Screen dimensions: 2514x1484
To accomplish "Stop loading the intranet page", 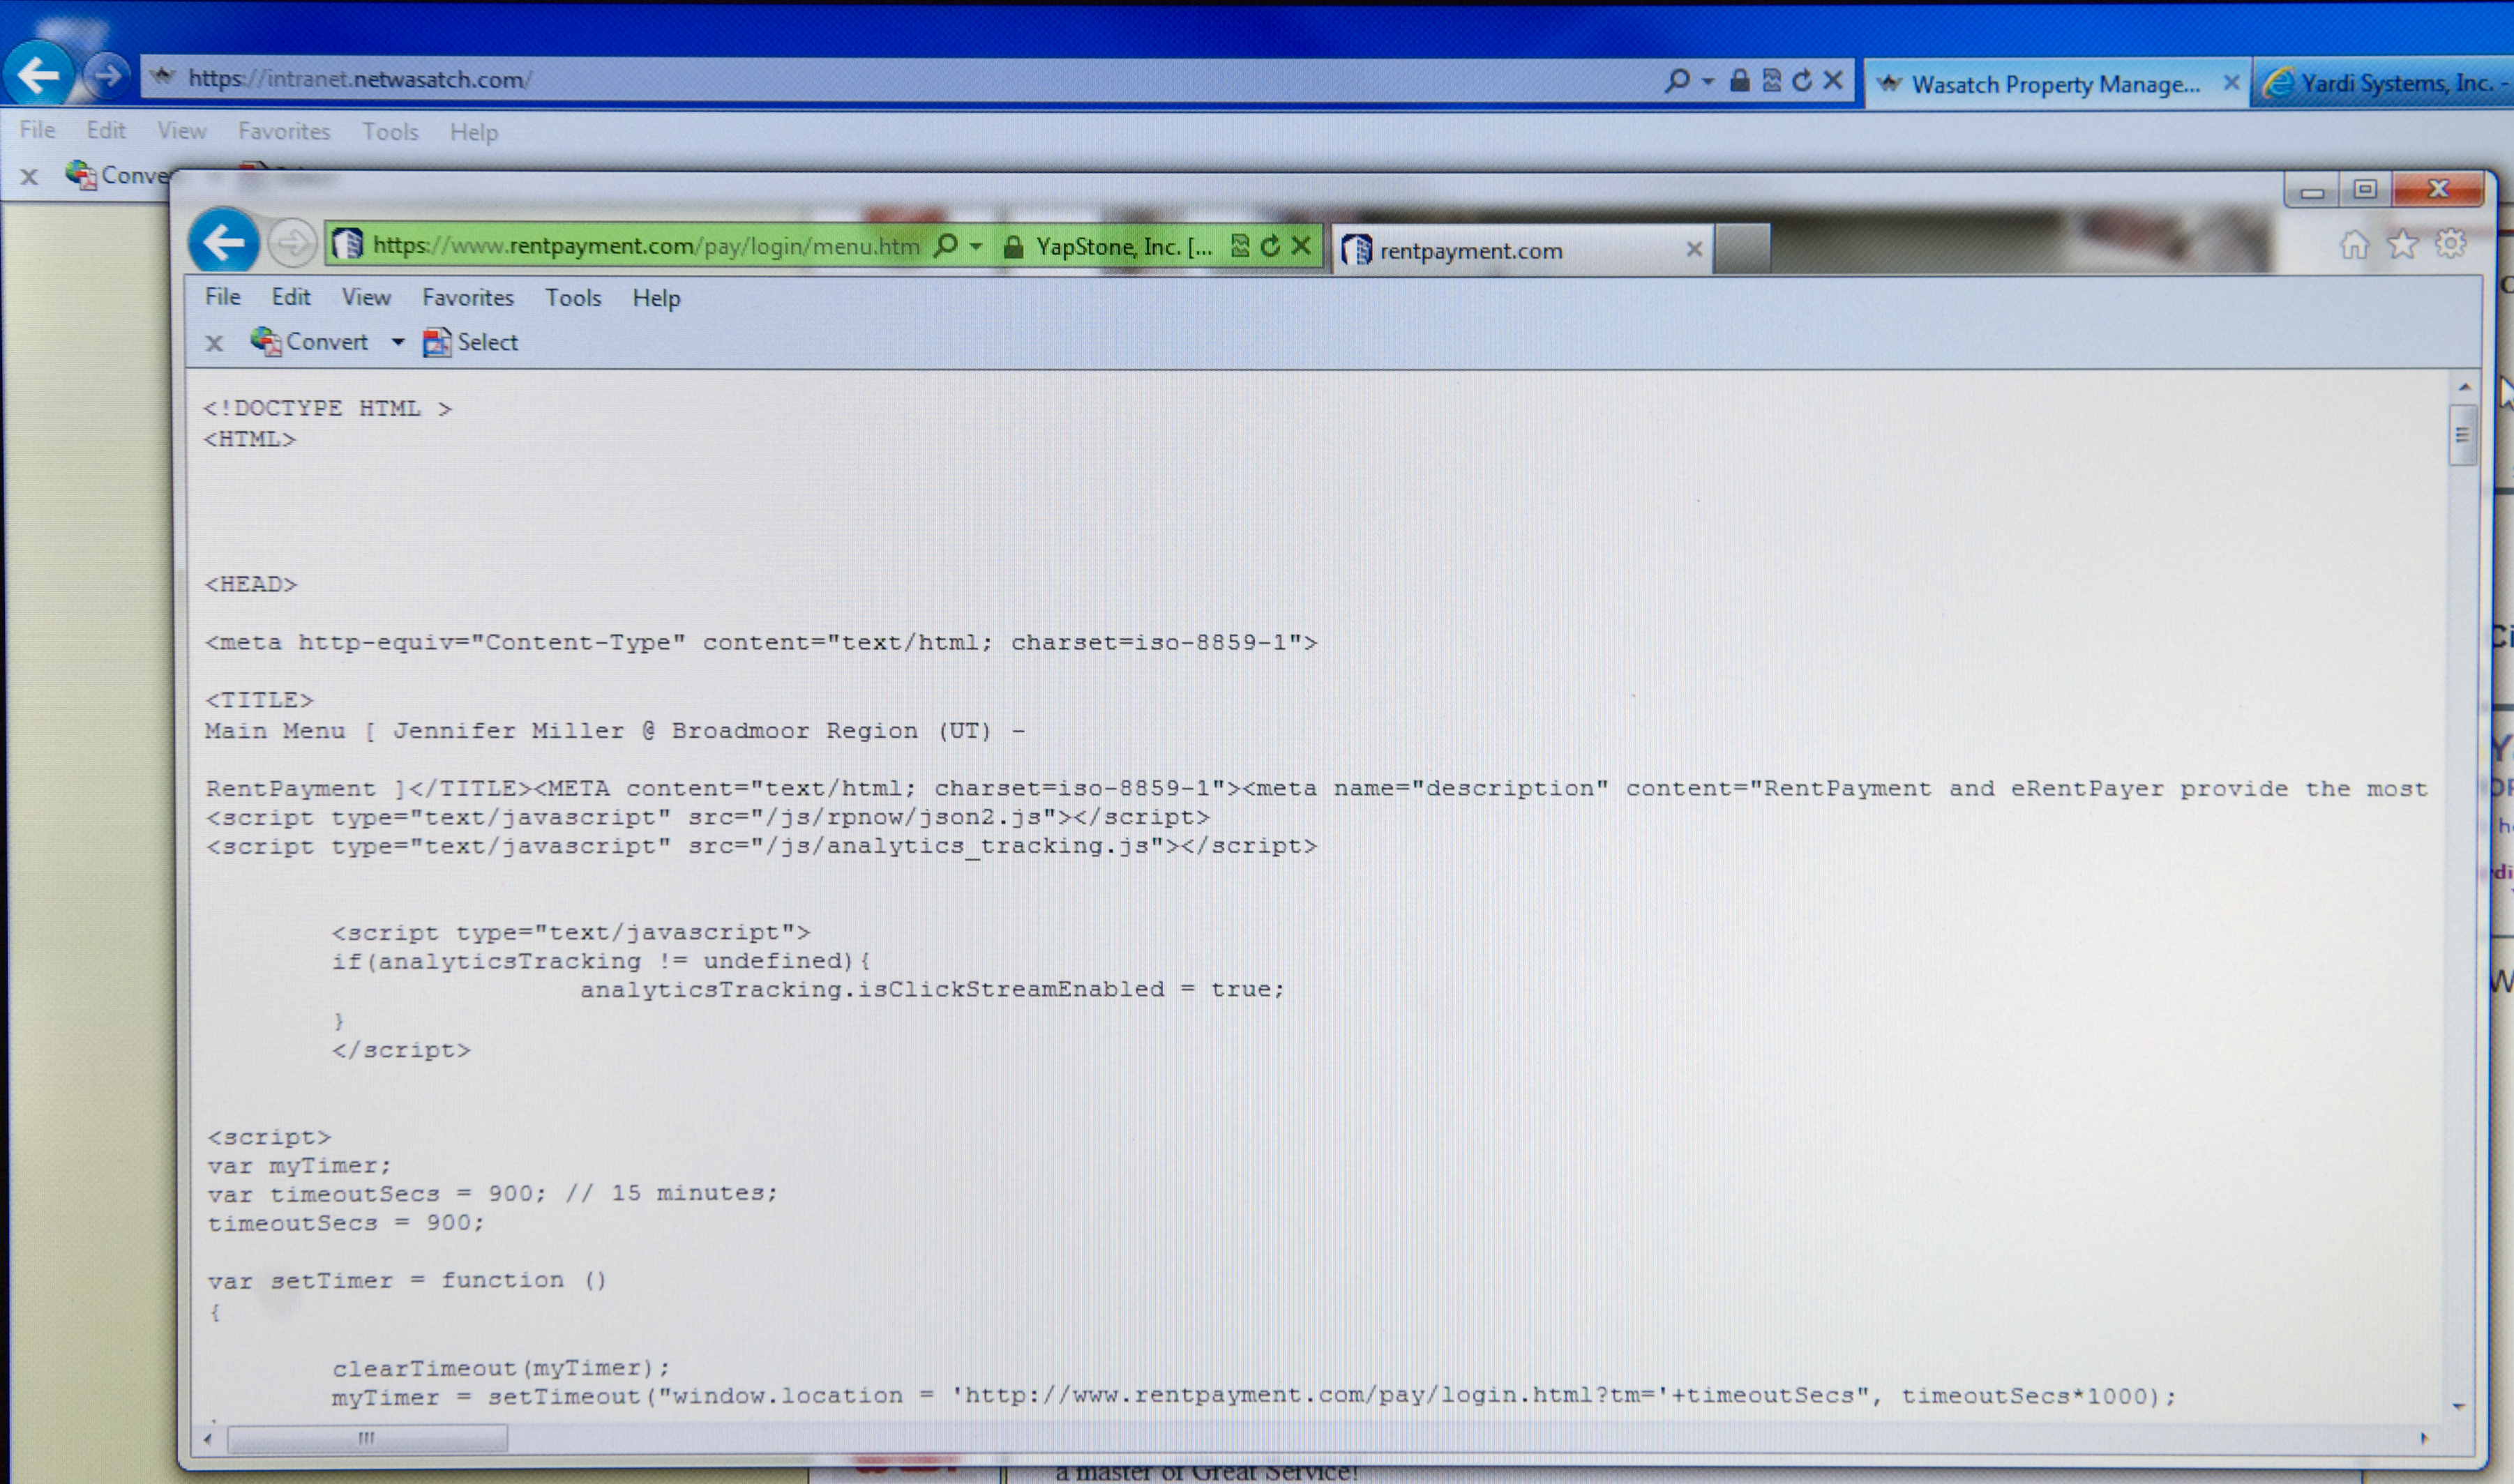I will tap(1833, 80).
